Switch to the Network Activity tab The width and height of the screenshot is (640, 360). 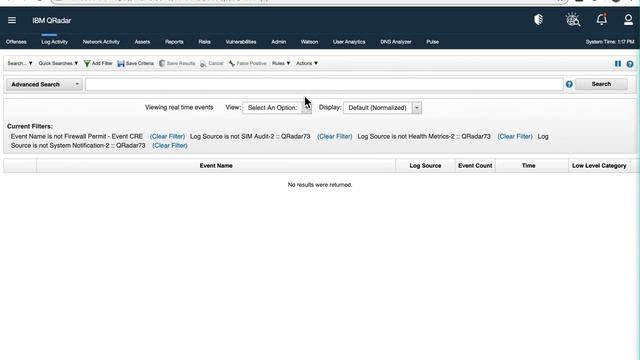101,42
